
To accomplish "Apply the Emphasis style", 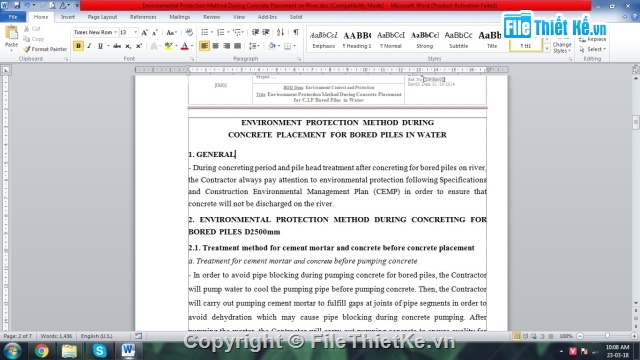I will pos(323,40).
